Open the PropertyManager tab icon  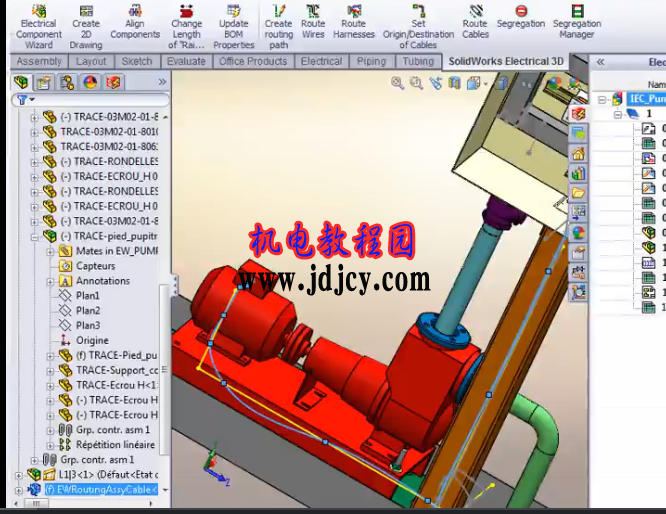(x=43, y=82)
